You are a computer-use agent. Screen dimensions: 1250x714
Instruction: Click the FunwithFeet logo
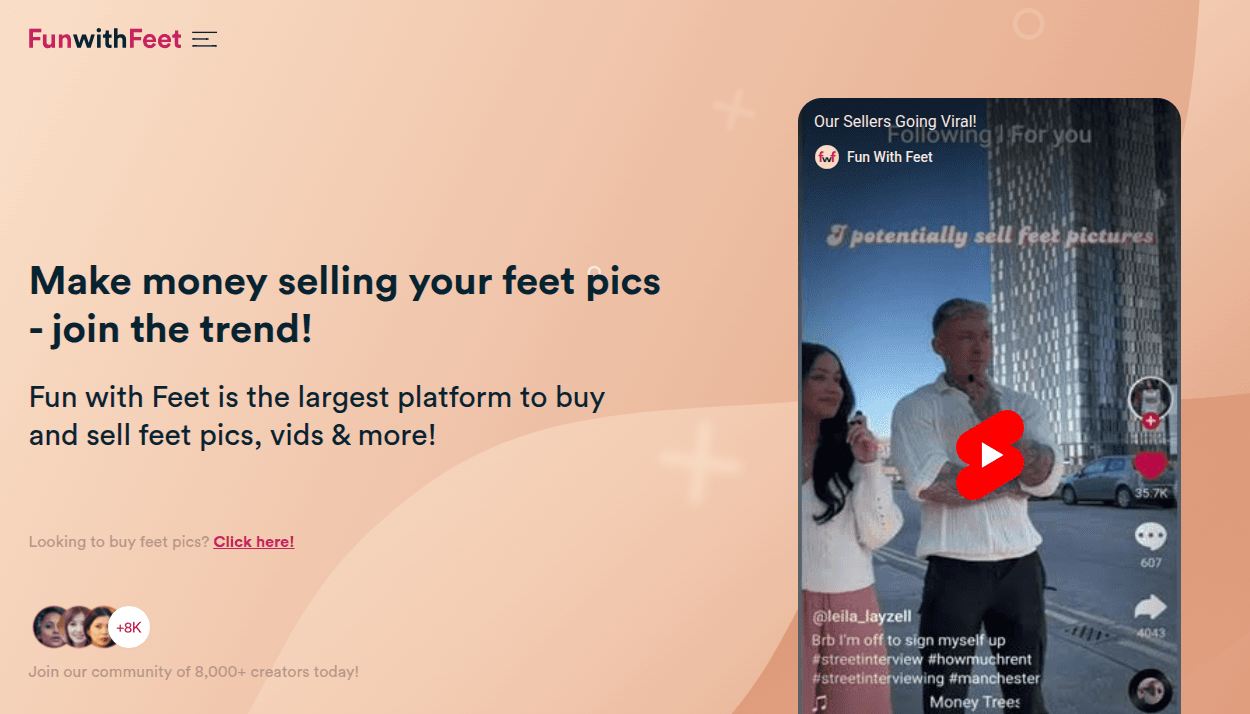[x=105, y=39]
